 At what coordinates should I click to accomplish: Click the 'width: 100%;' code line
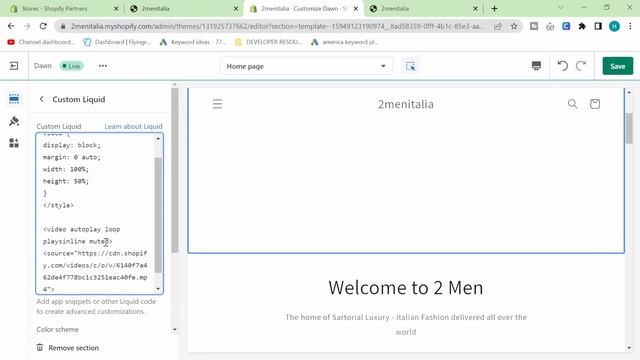click(66, 169)
